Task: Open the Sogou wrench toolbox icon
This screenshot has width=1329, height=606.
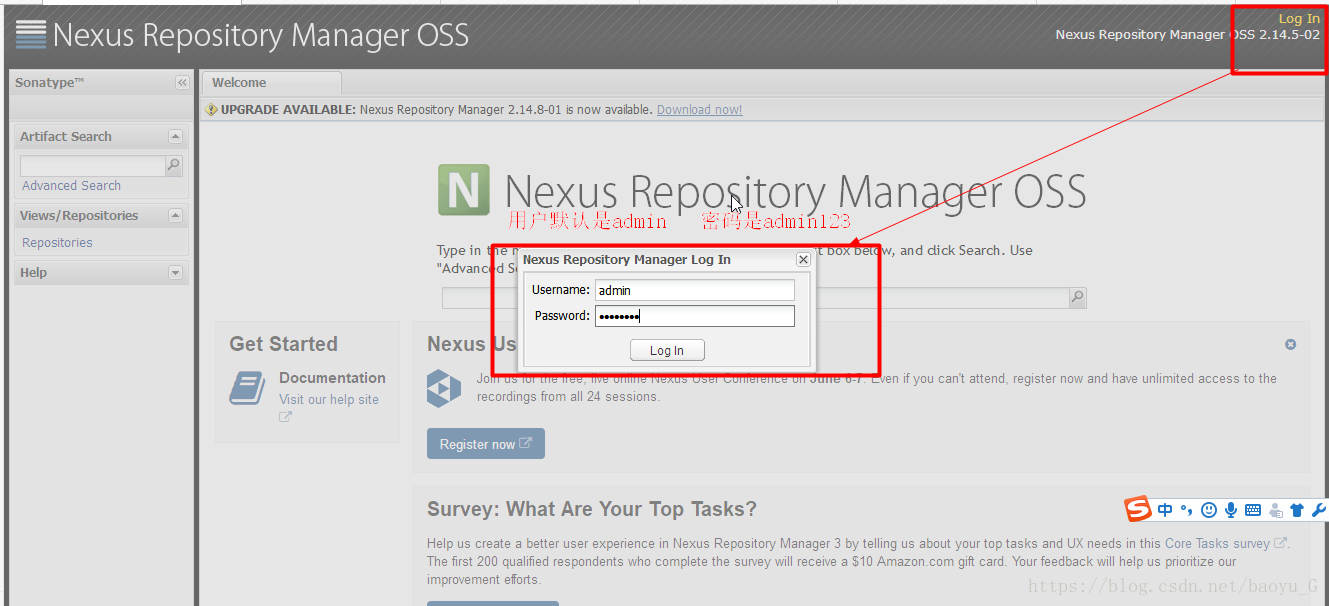Action: (x=1319, y=510)
